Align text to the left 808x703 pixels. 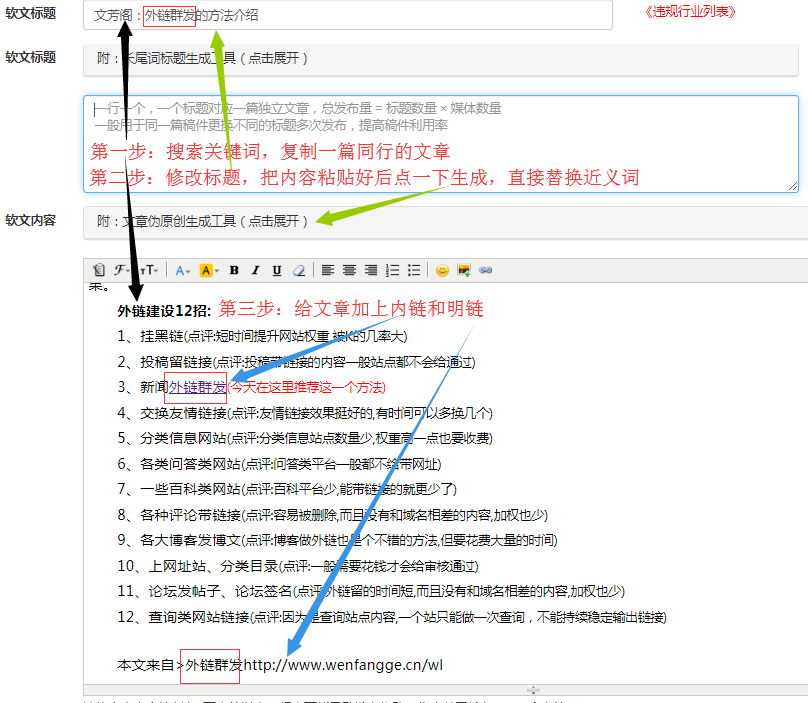[x=328, y=270]
